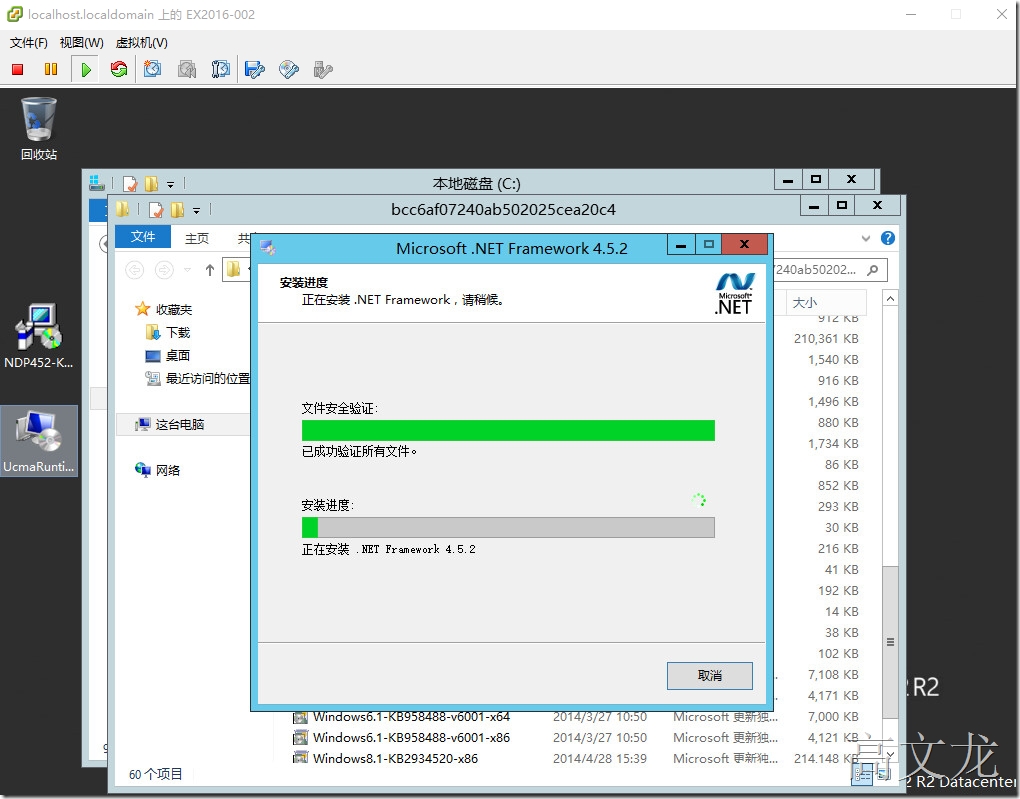
Task: Open Explorer help question mark icon
Action: pyautogui.click(x=888, y=238)
